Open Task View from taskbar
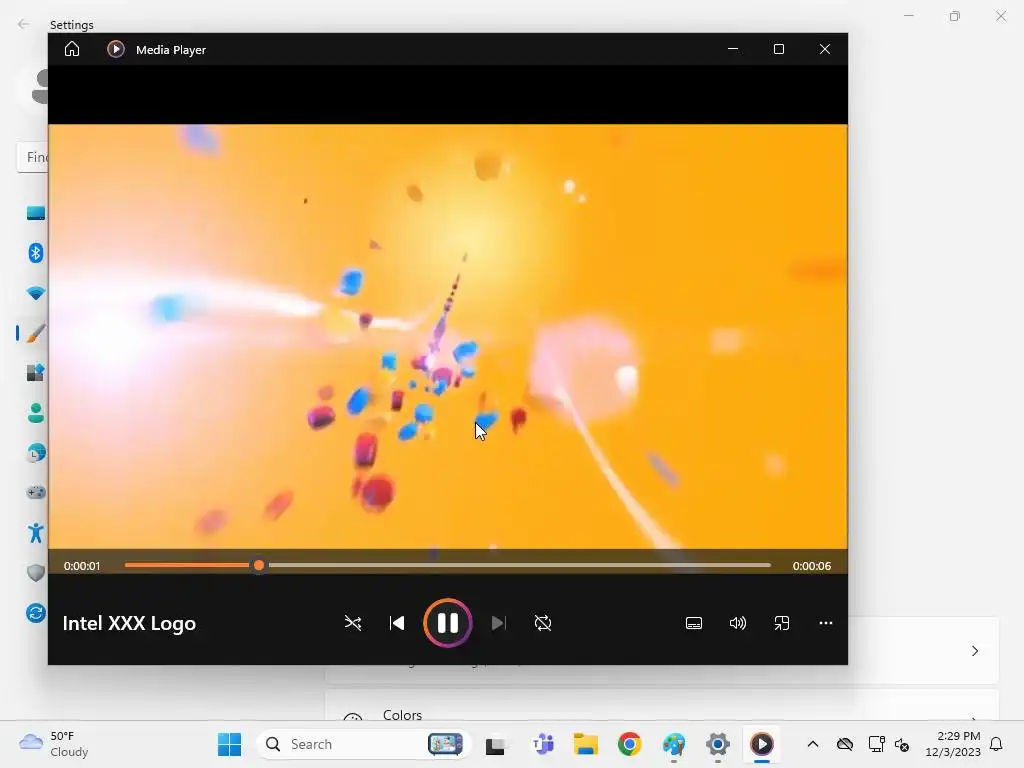Screen dimensions: 1024x768 [495, 744]
